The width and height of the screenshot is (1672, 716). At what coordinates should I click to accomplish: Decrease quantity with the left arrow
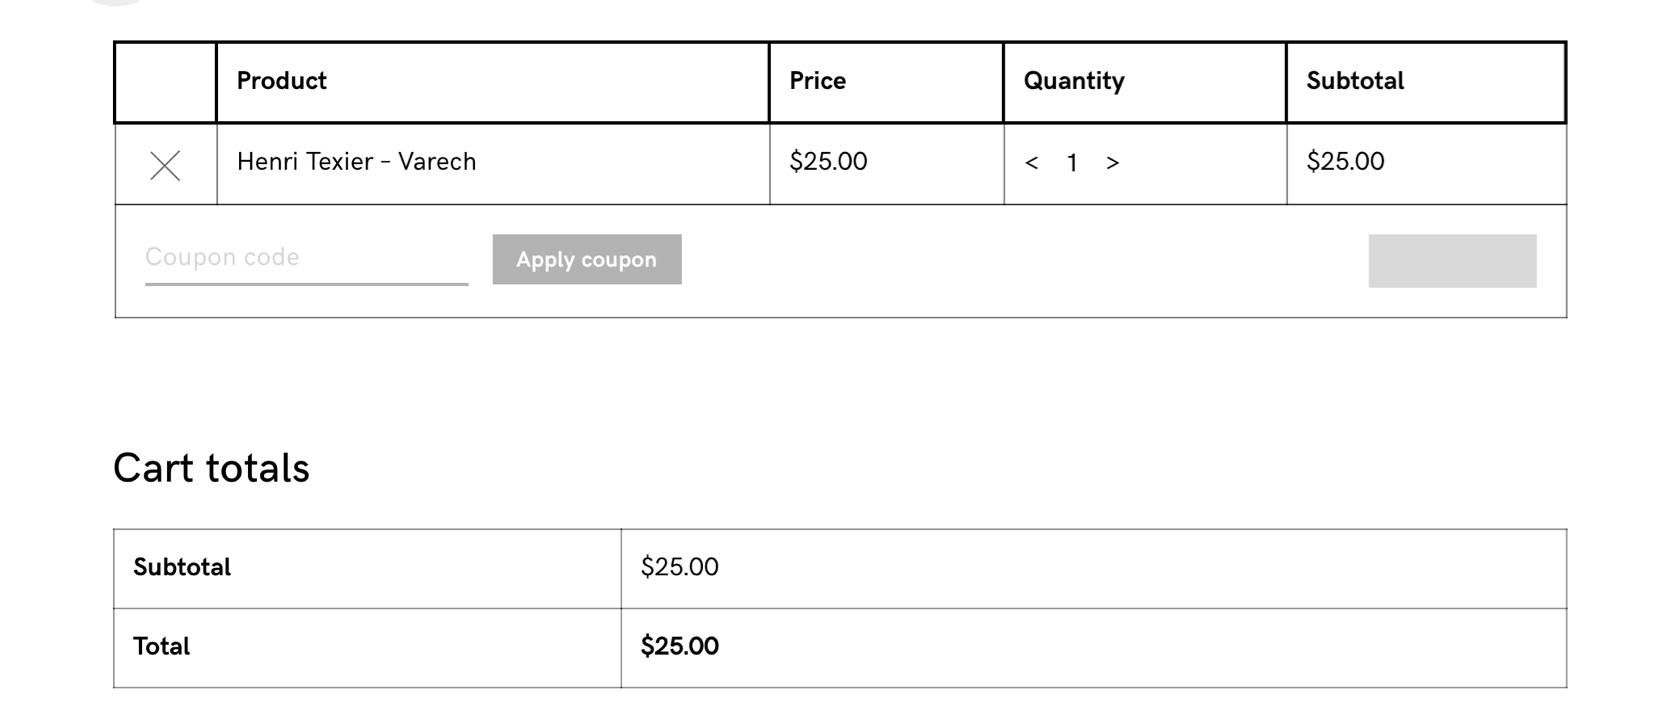click(x=1031, y=163)
